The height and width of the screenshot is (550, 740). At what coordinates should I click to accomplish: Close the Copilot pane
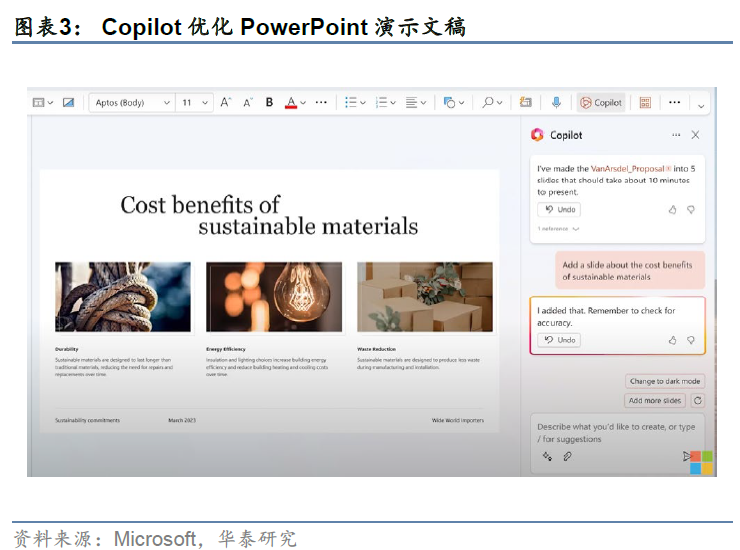pos(695,135)
